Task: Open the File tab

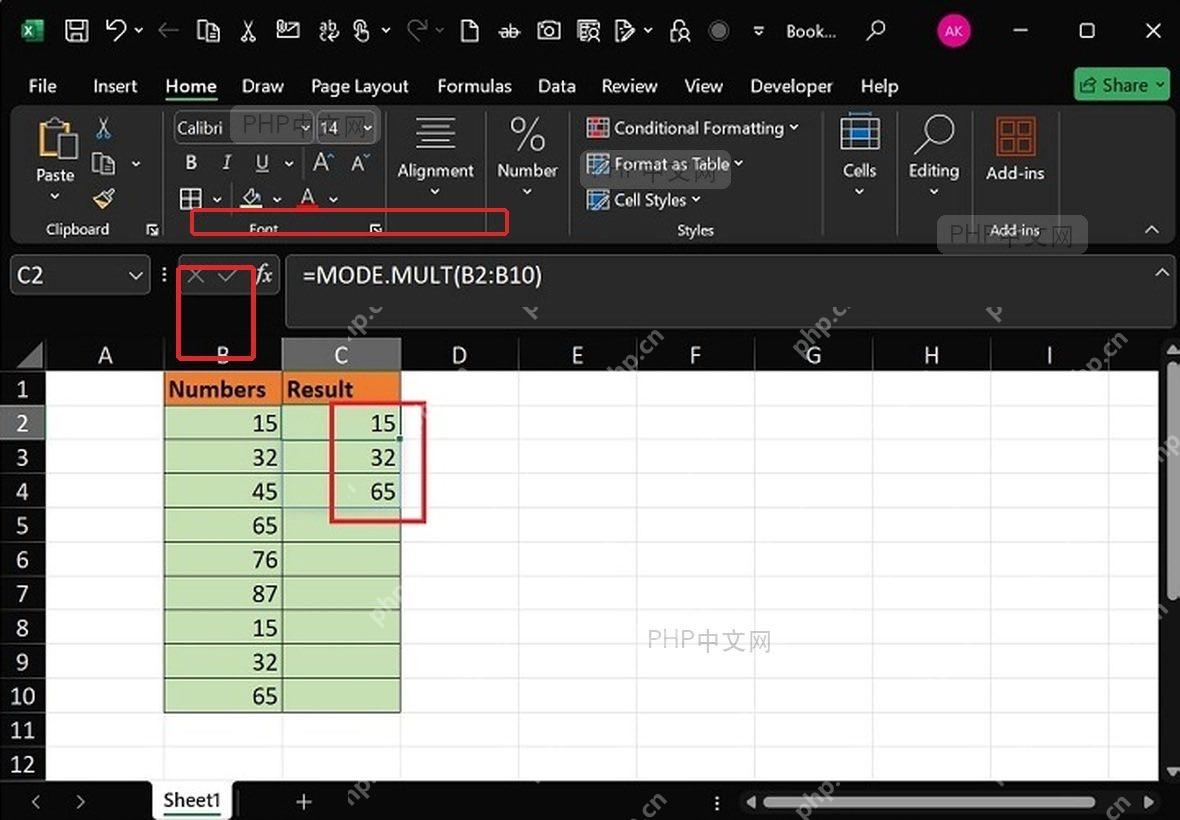Action: point(42,87)
